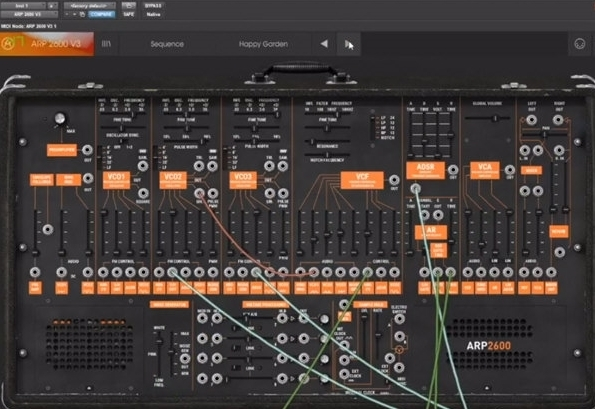Toggle the BYPASS button

(153, 6)
